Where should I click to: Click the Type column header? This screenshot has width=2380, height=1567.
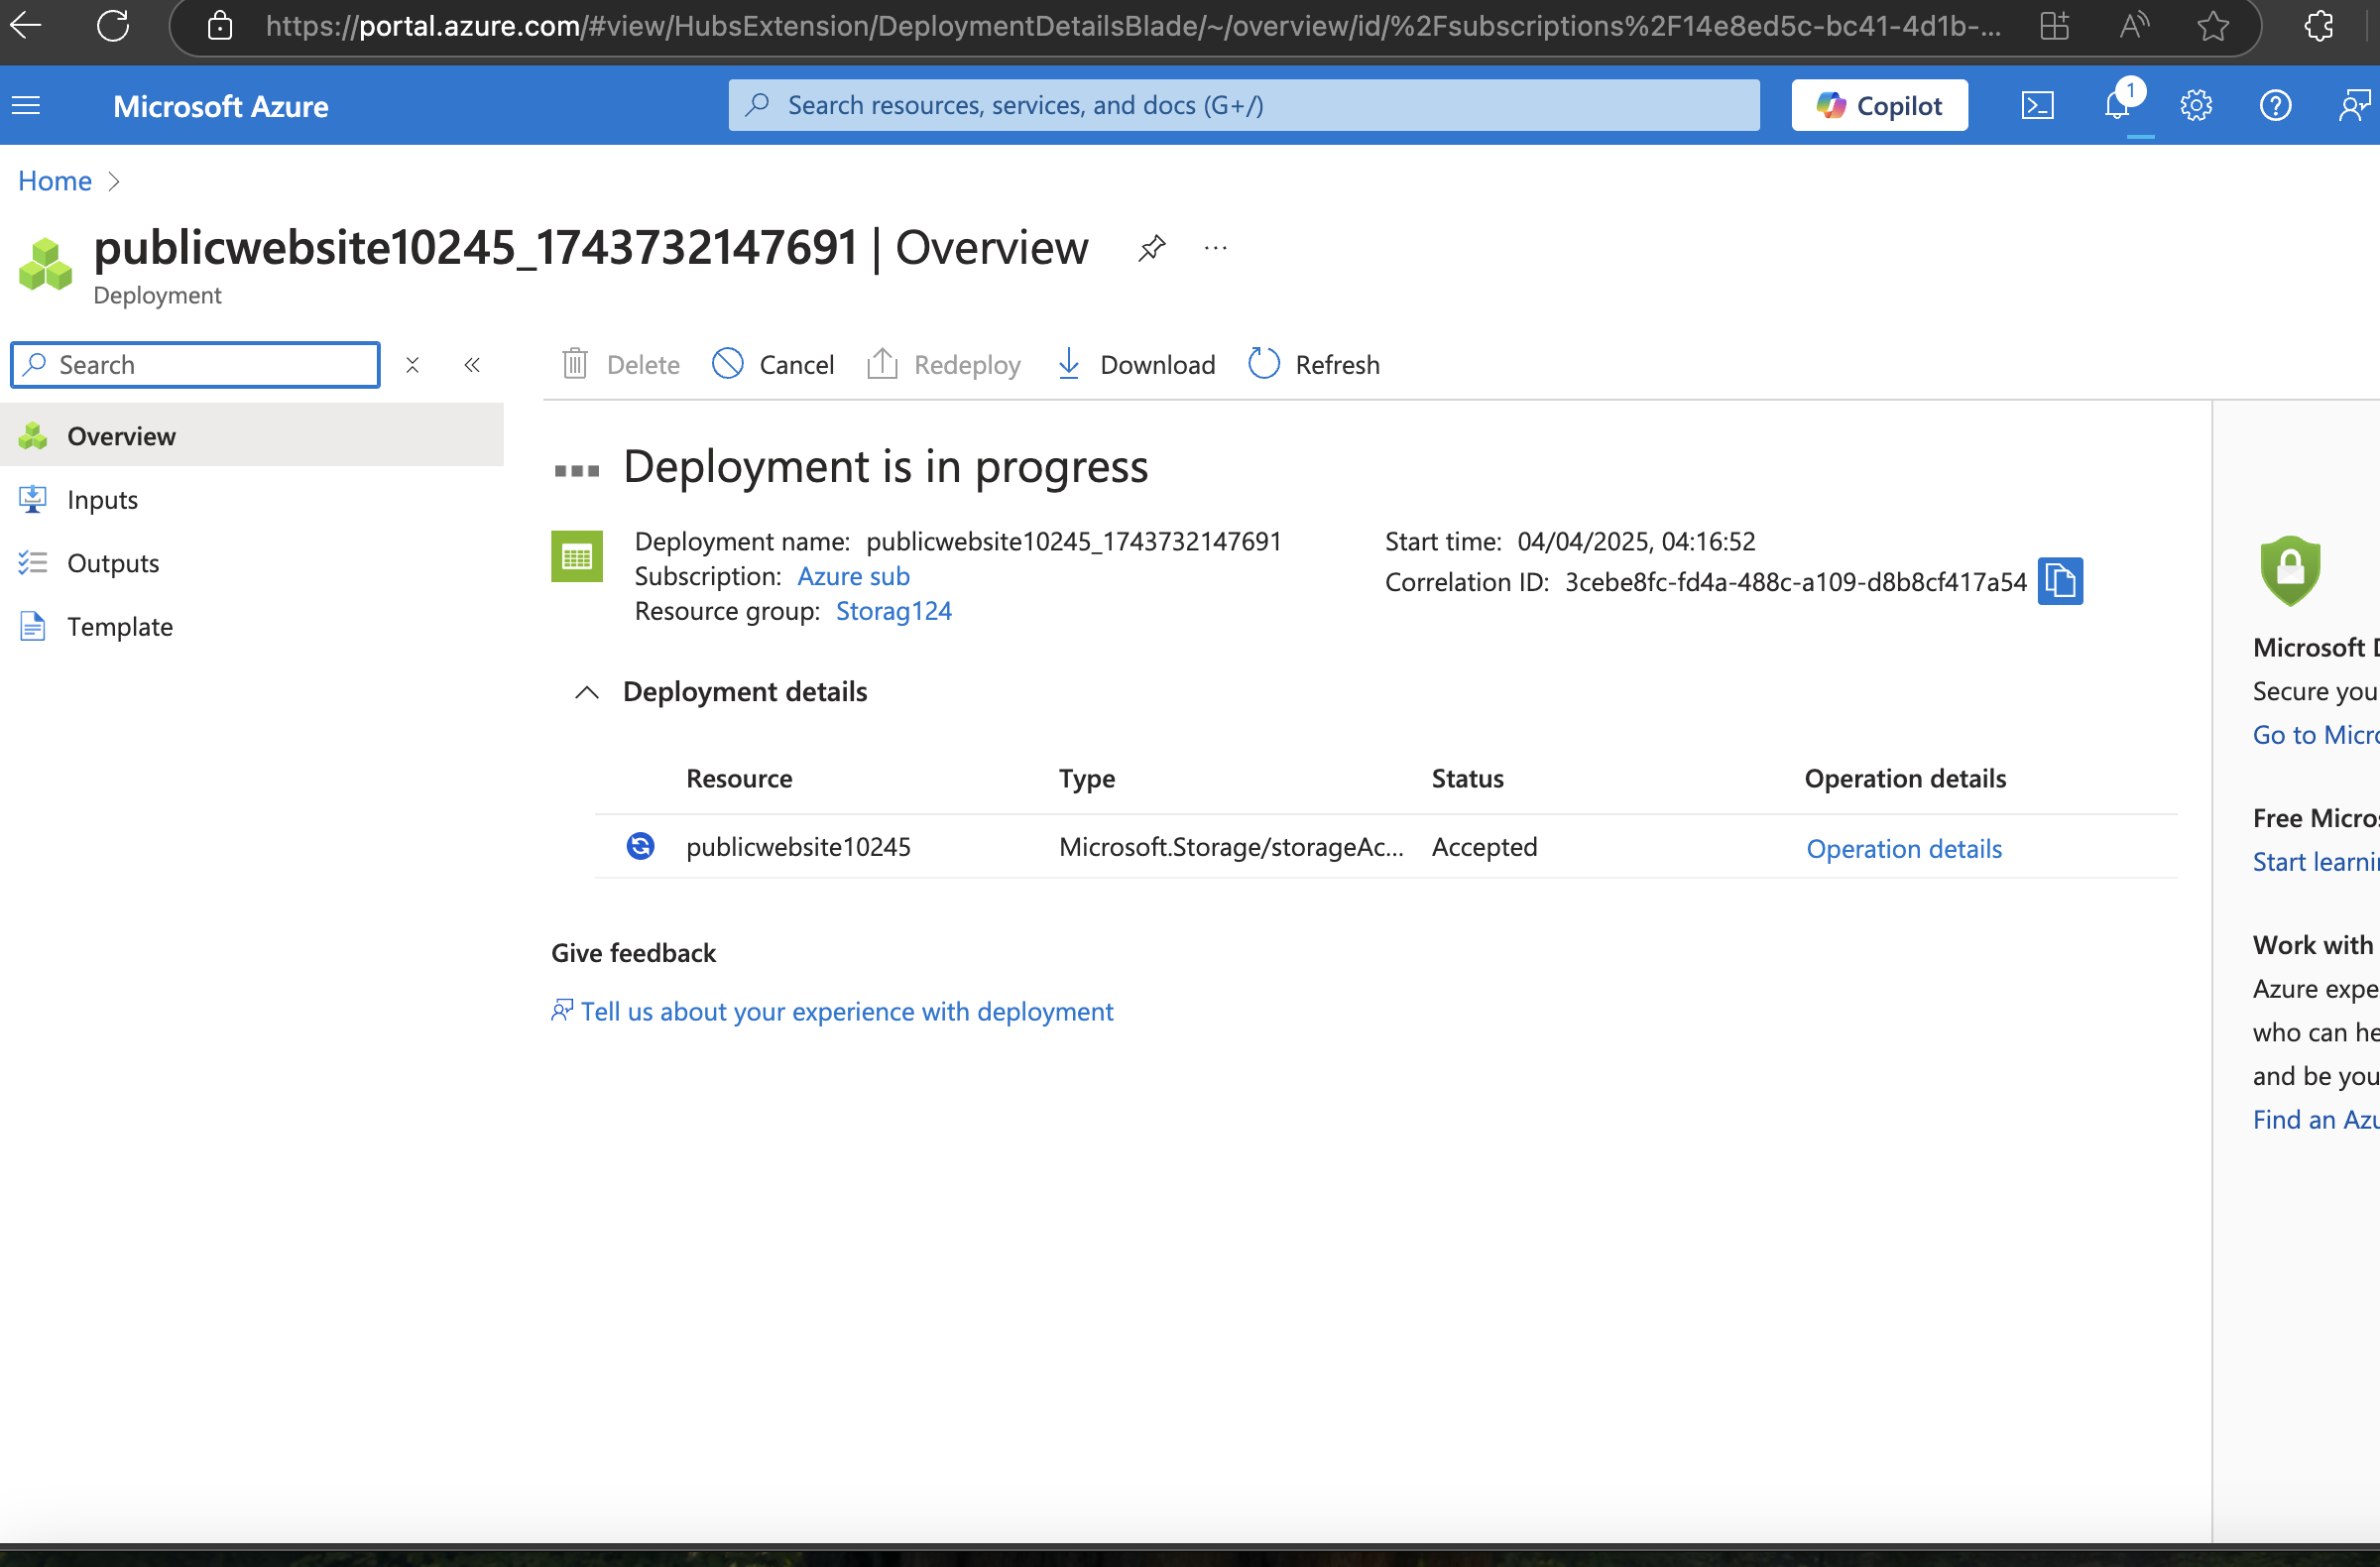coord(1087,778)
